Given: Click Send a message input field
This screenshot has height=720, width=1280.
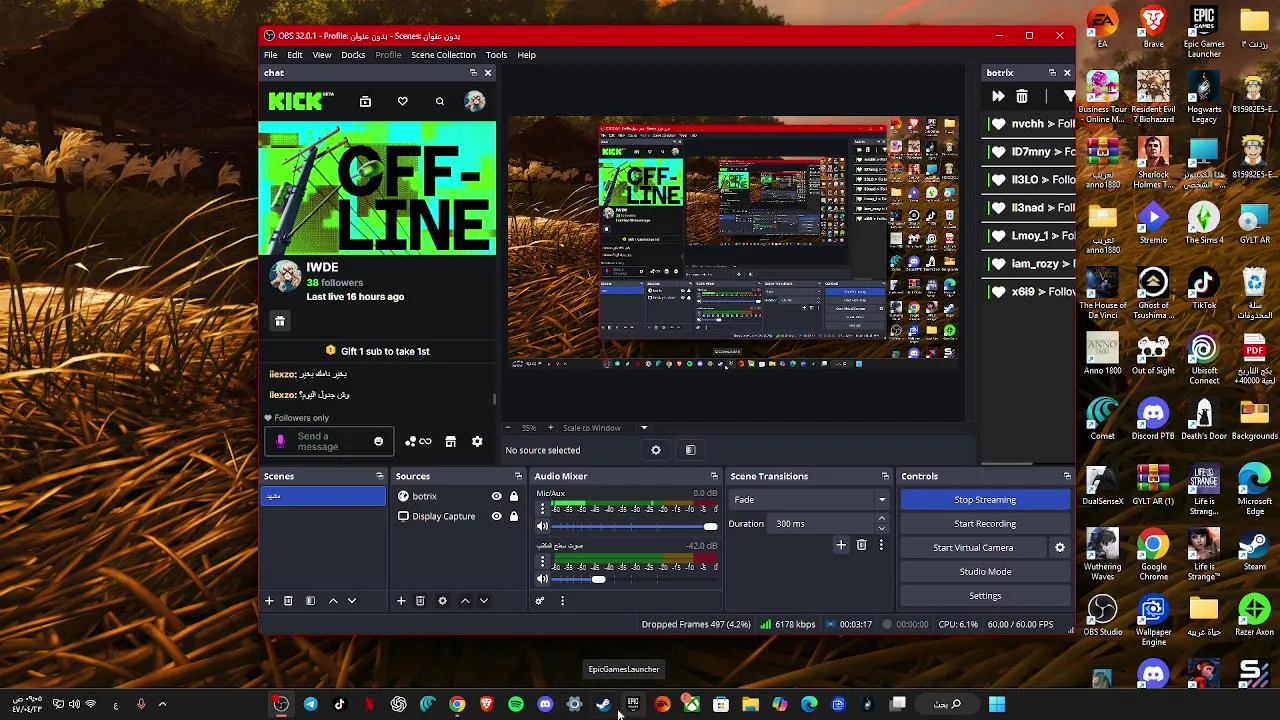Looking at the screenshot, I should point(328,441).
